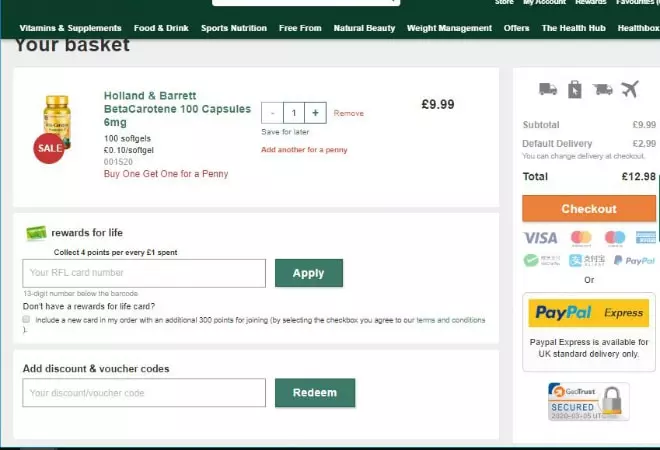This screenshot has height=450, width=660.
Task: Click the Default Delivery £2.99 amount
Action: [x=644, y=144]
